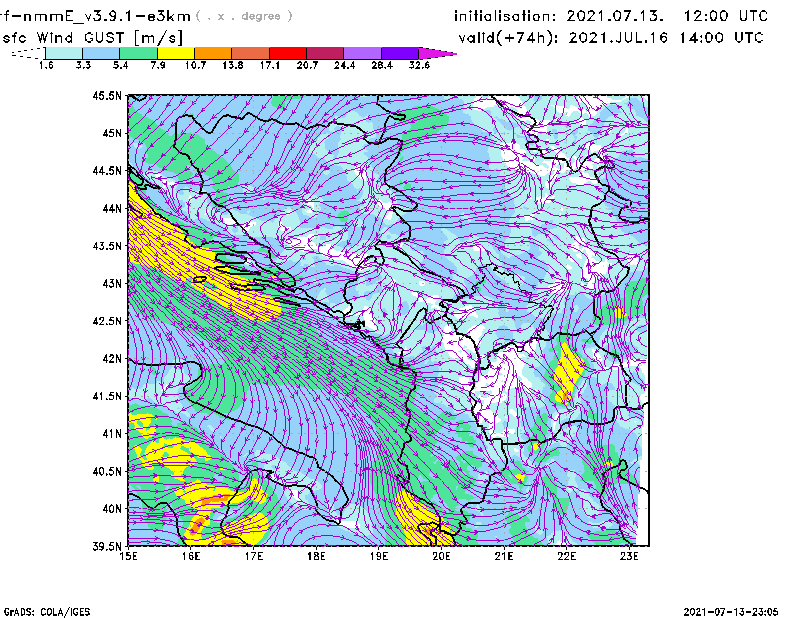Click the 22E longitude label
800x618 pixels.
point(566,556)
